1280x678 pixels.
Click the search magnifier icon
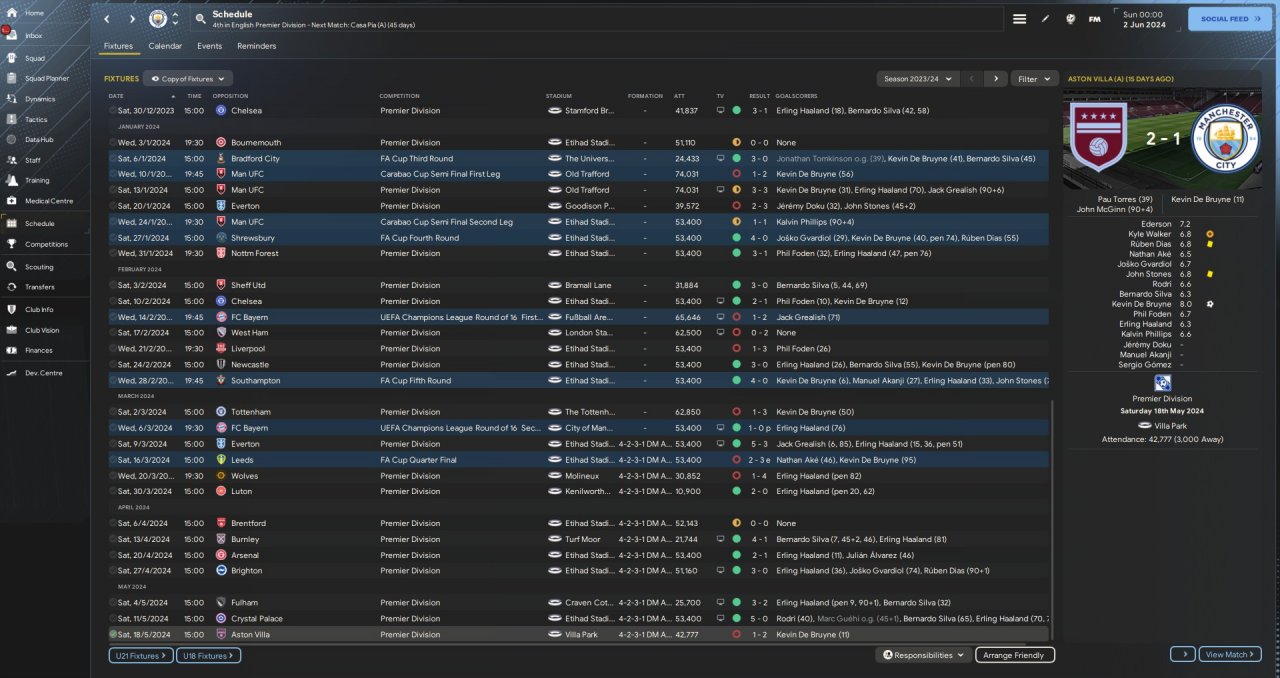click(x=200, y=19)
